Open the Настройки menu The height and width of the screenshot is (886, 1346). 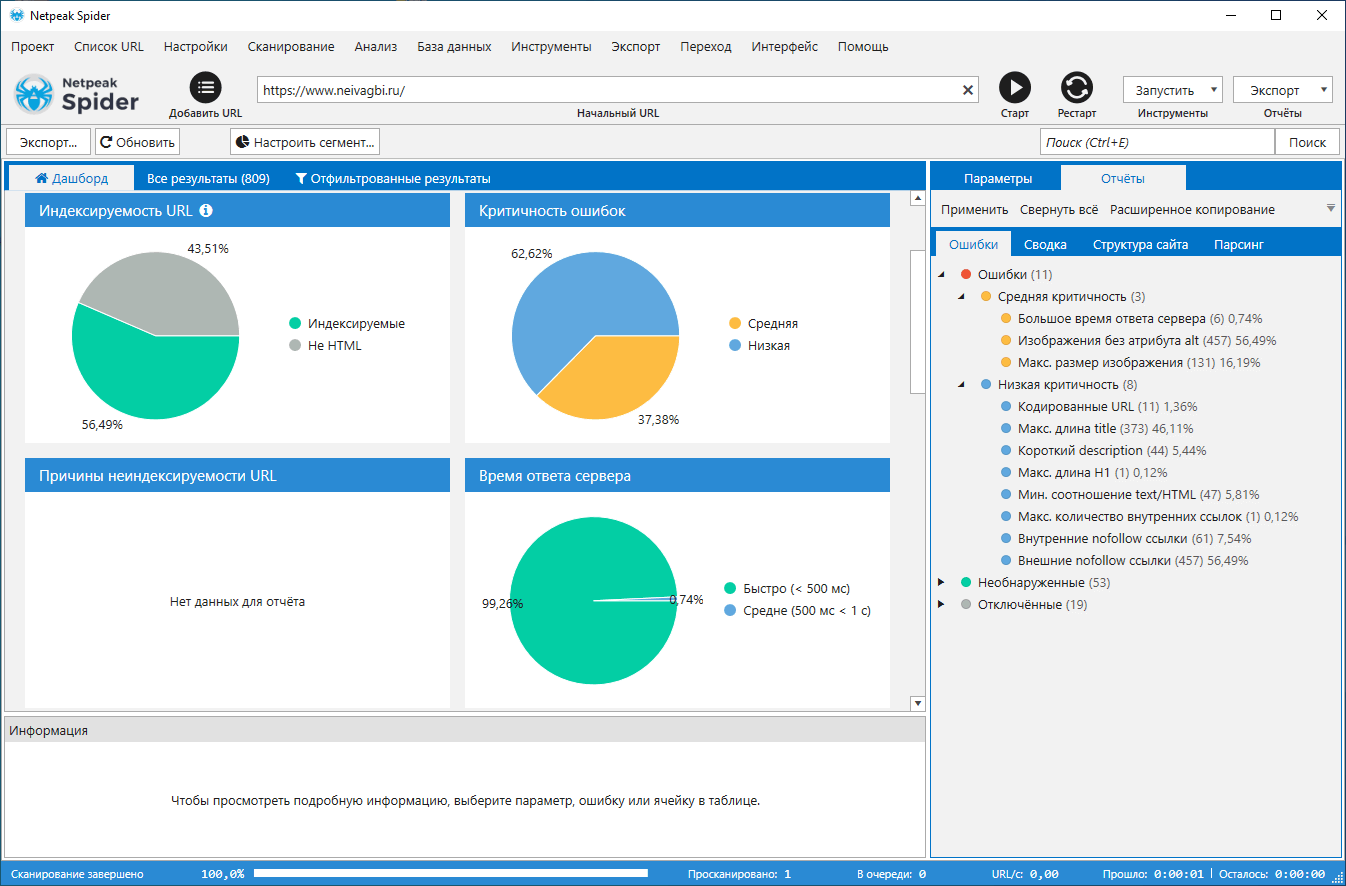(x=196, y=47)
